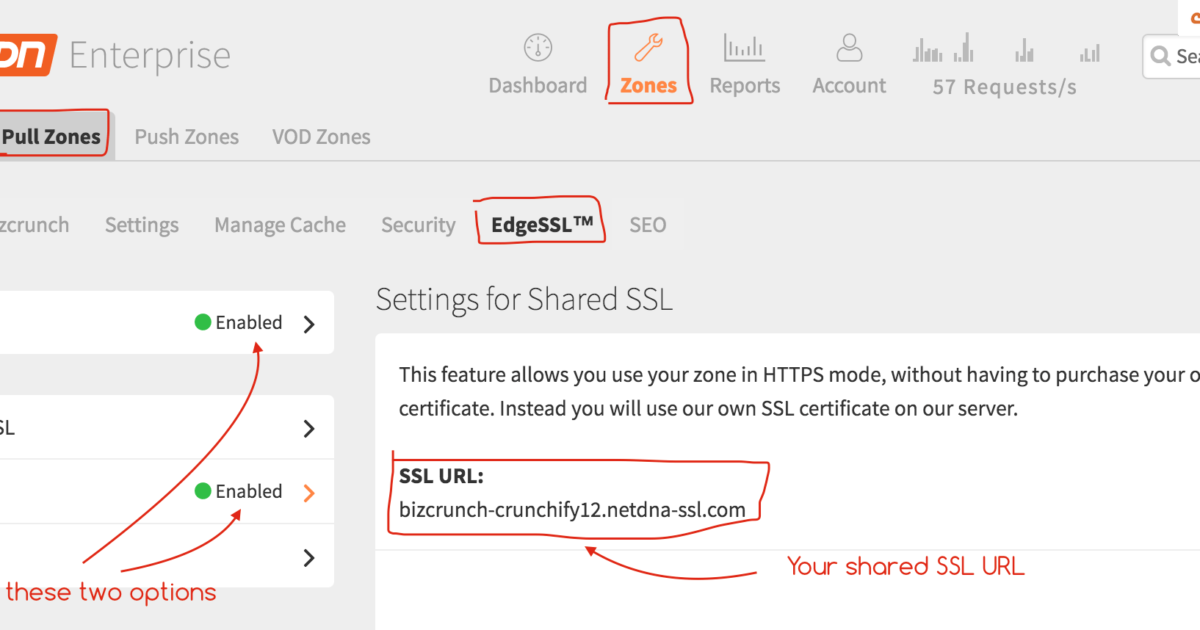Image resolution: width=1200 pixels, height=630 pixels.
Task: Expand the first Enabled row chevron
Action: point(309,324)
